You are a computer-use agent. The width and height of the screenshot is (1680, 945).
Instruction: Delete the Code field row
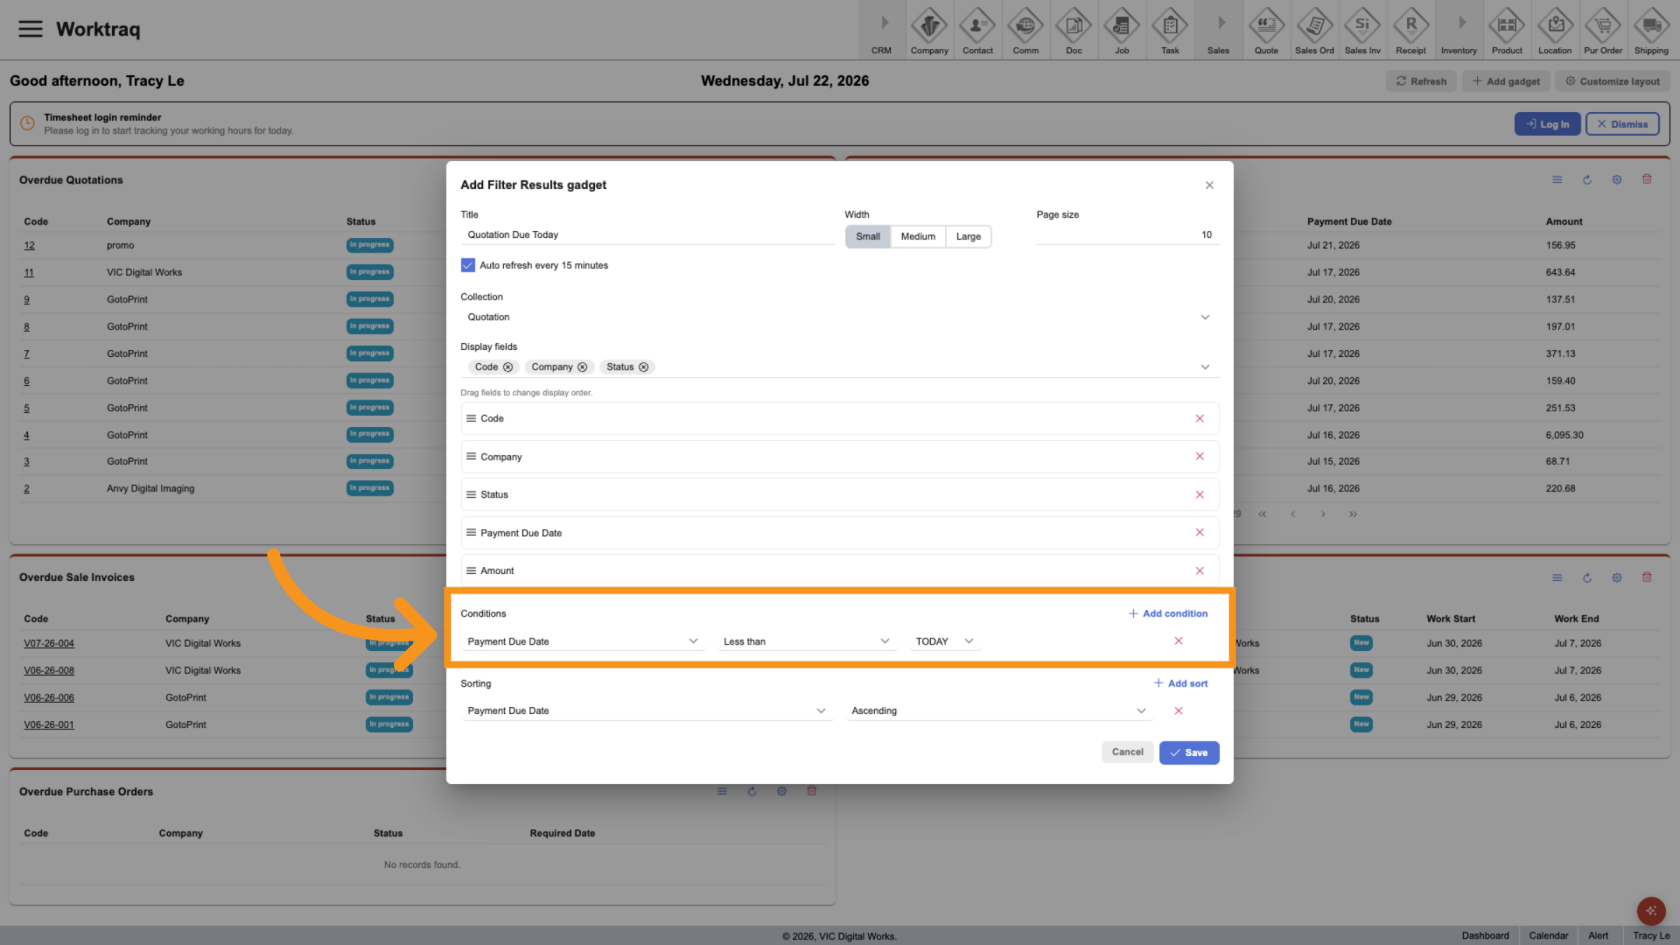point(1199,419)
